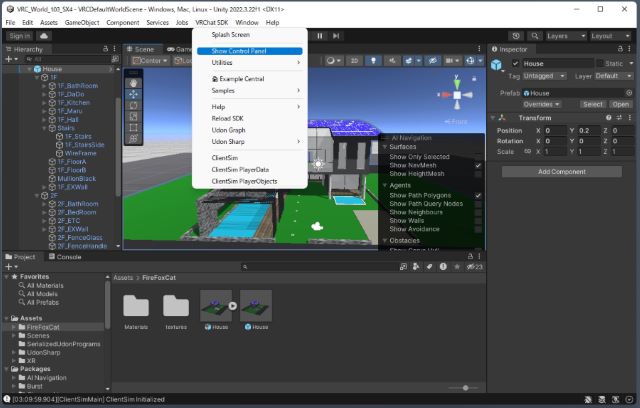Toggle the House active checkbox in Inspector
The image size is (640, 408).
coord(515,64)
